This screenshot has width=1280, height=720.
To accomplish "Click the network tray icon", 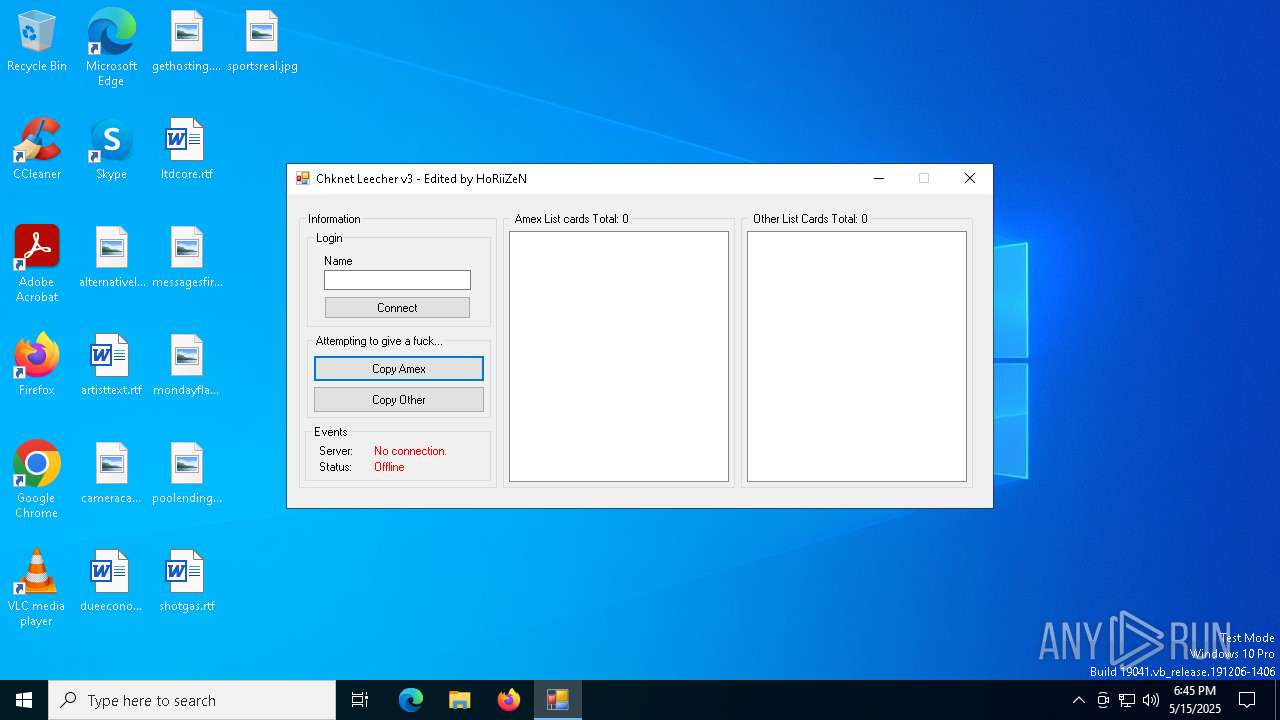I will click(1127, 700).
